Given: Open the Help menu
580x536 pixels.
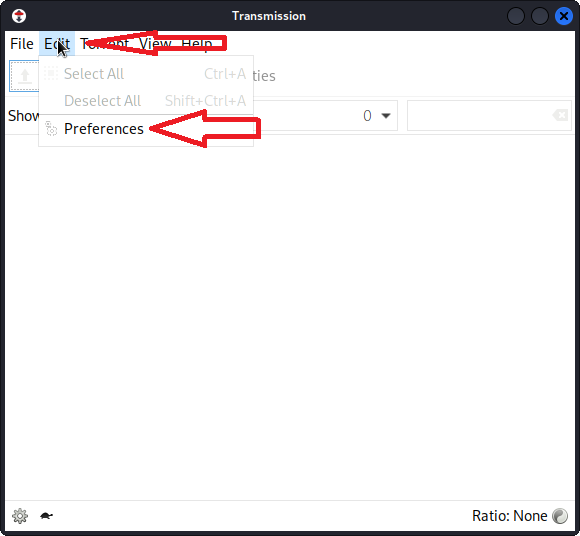Looking at the screenshot, I should click(x=197, y=44).
